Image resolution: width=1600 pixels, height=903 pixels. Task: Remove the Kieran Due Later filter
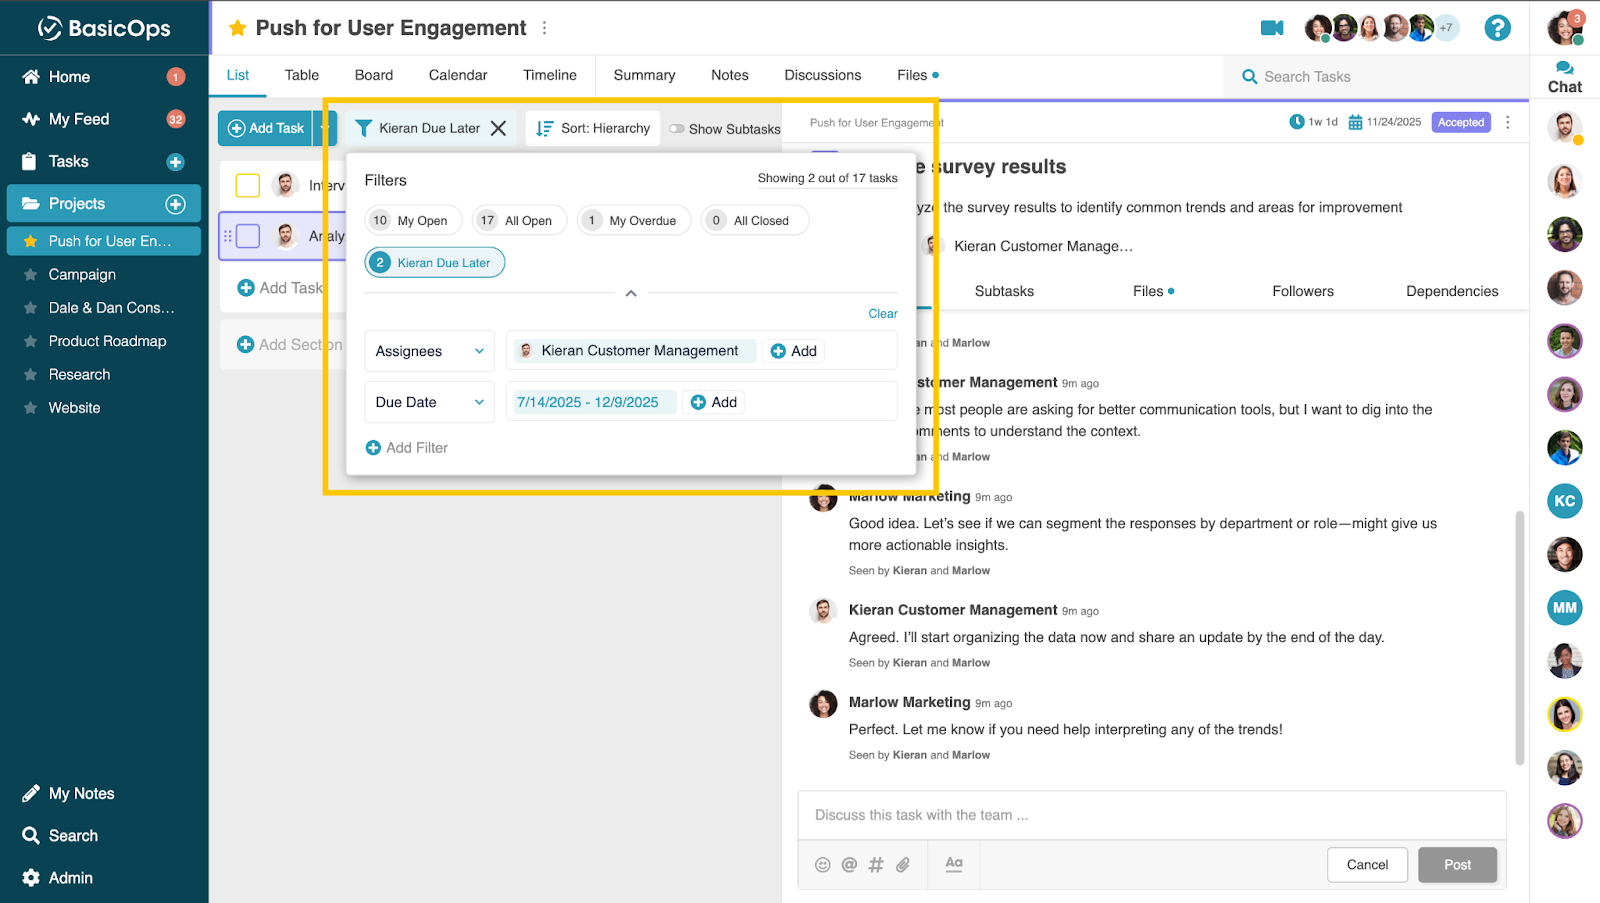(498, 128)
